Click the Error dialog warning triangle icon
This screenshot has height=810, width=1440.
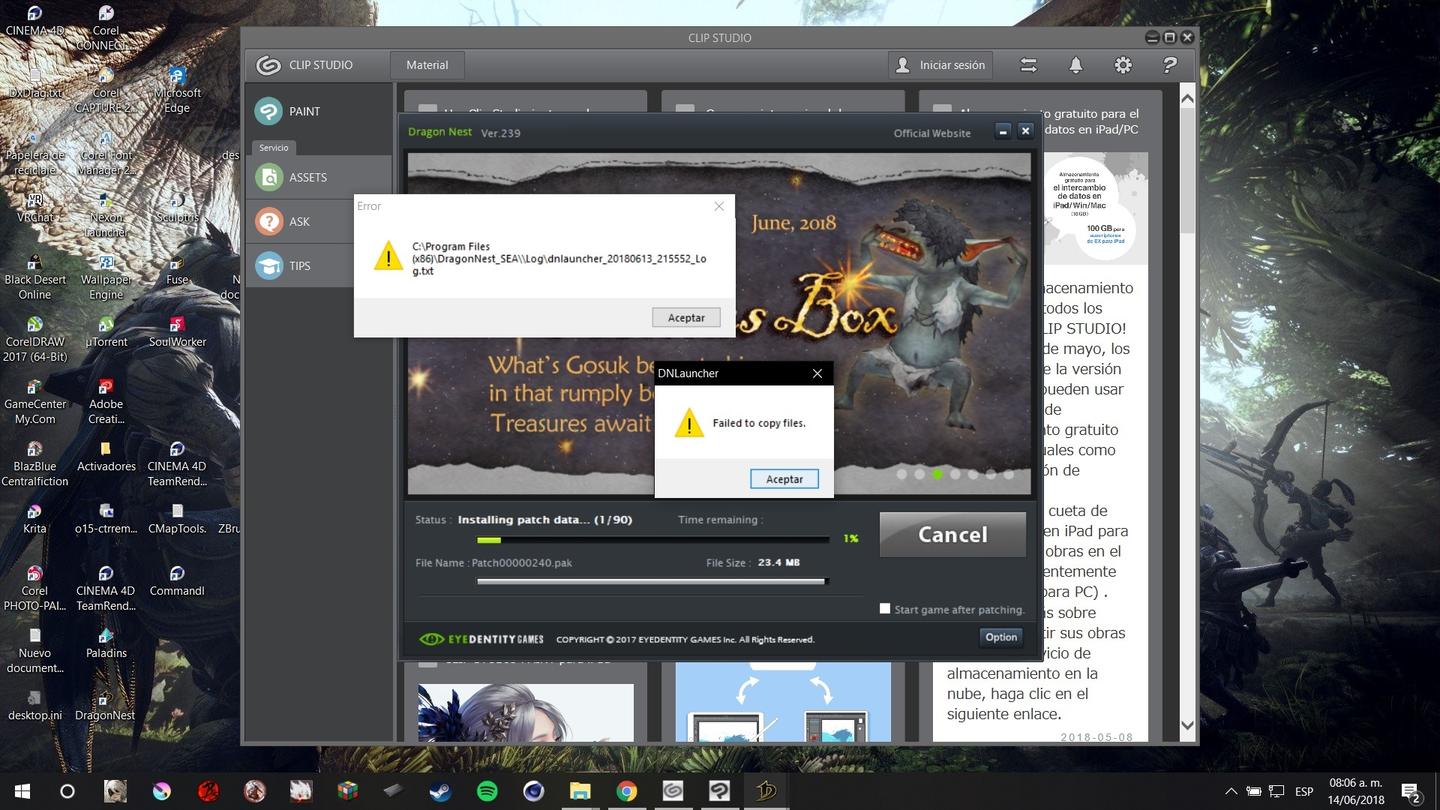pyautogui.click(x=388, y=256)
